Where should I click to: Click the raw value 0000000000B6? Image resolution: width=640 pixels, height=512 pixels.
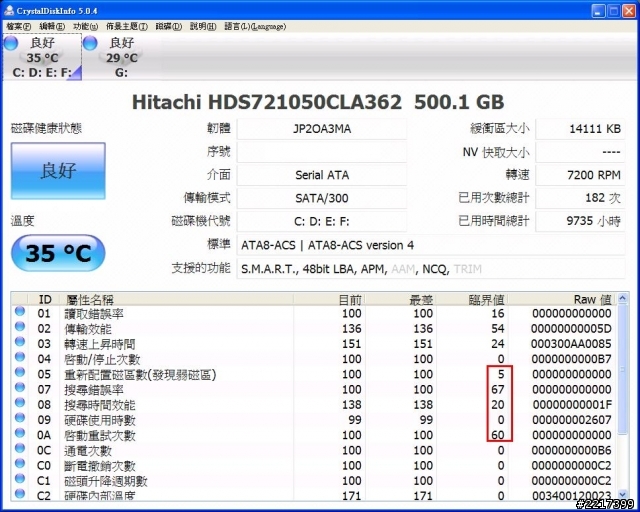pyautogui.click(x=572, y=450)
